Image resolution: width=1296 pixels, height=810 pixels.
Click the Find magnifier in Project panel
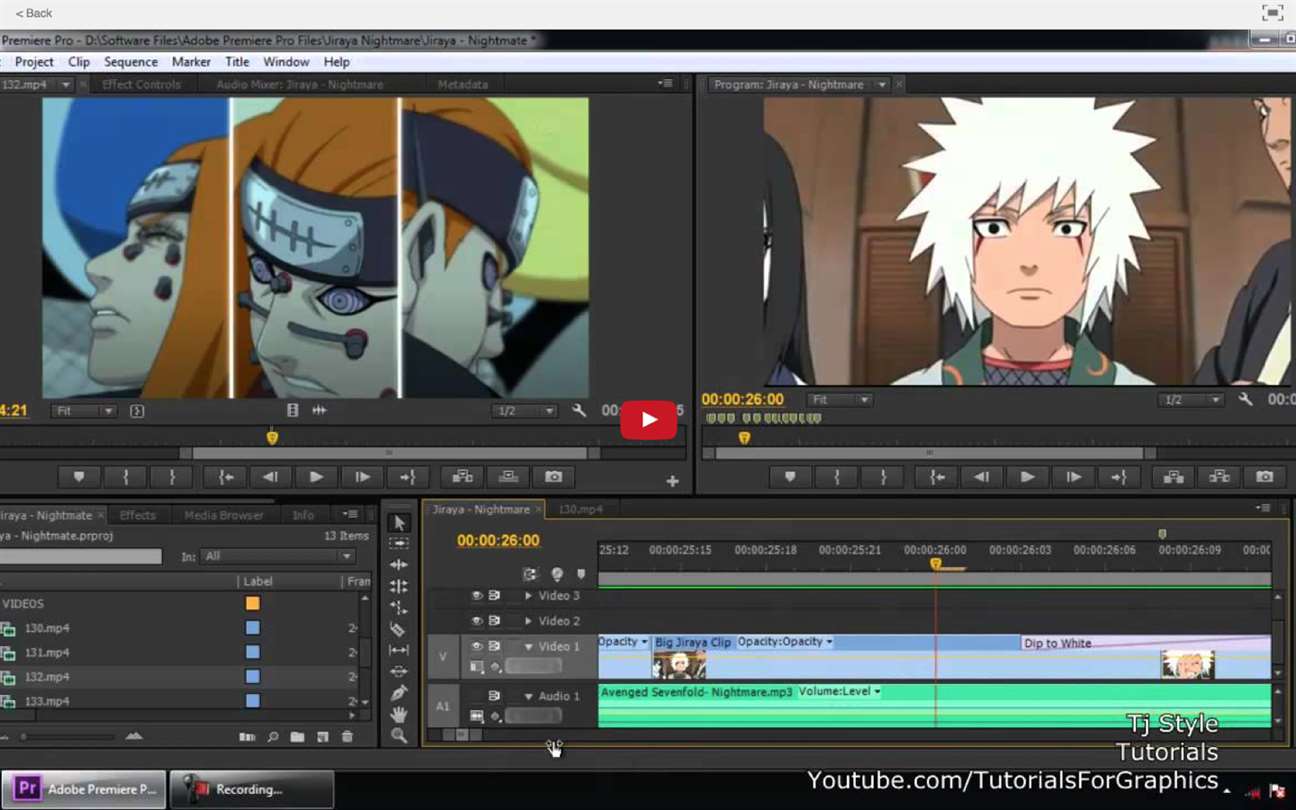point(272,737)
